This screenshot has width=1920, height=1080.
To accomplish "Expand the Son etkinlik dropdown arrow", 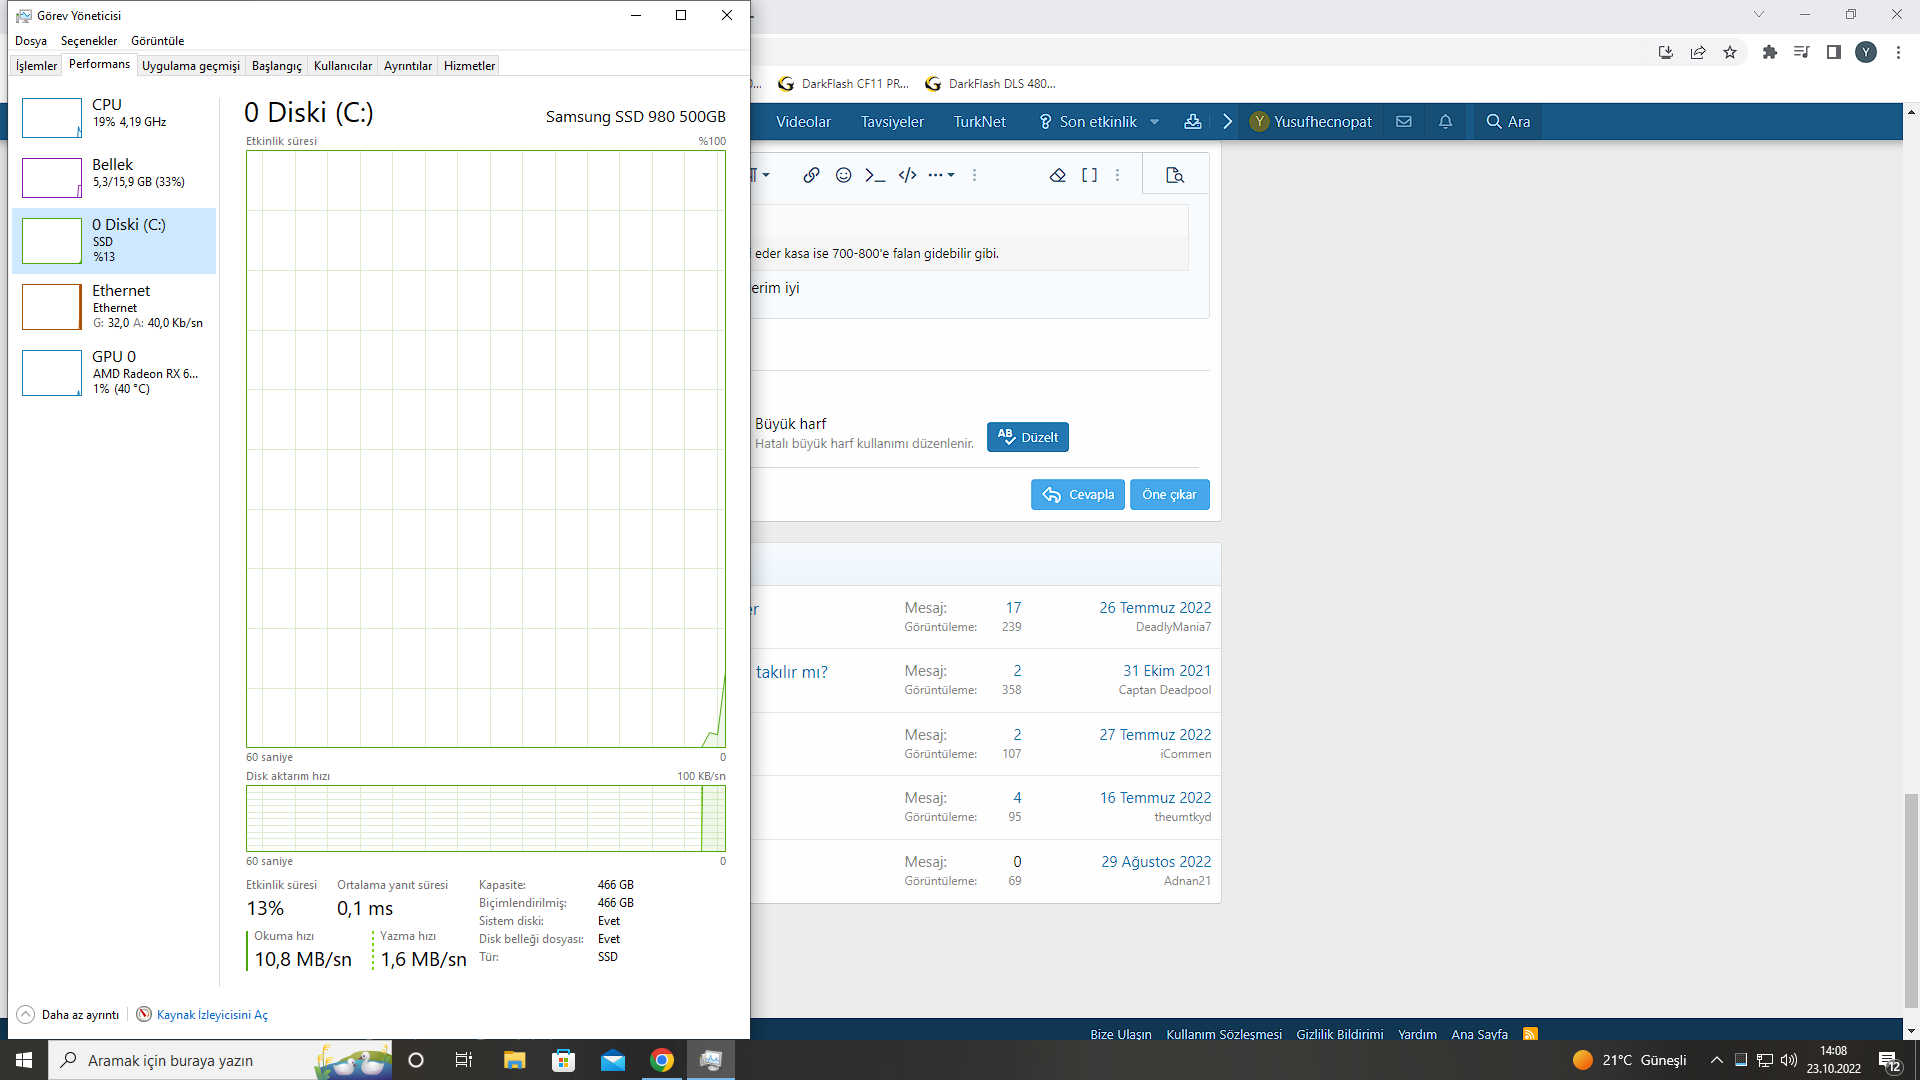I will pyautogui.click(x=1155, y=122).
